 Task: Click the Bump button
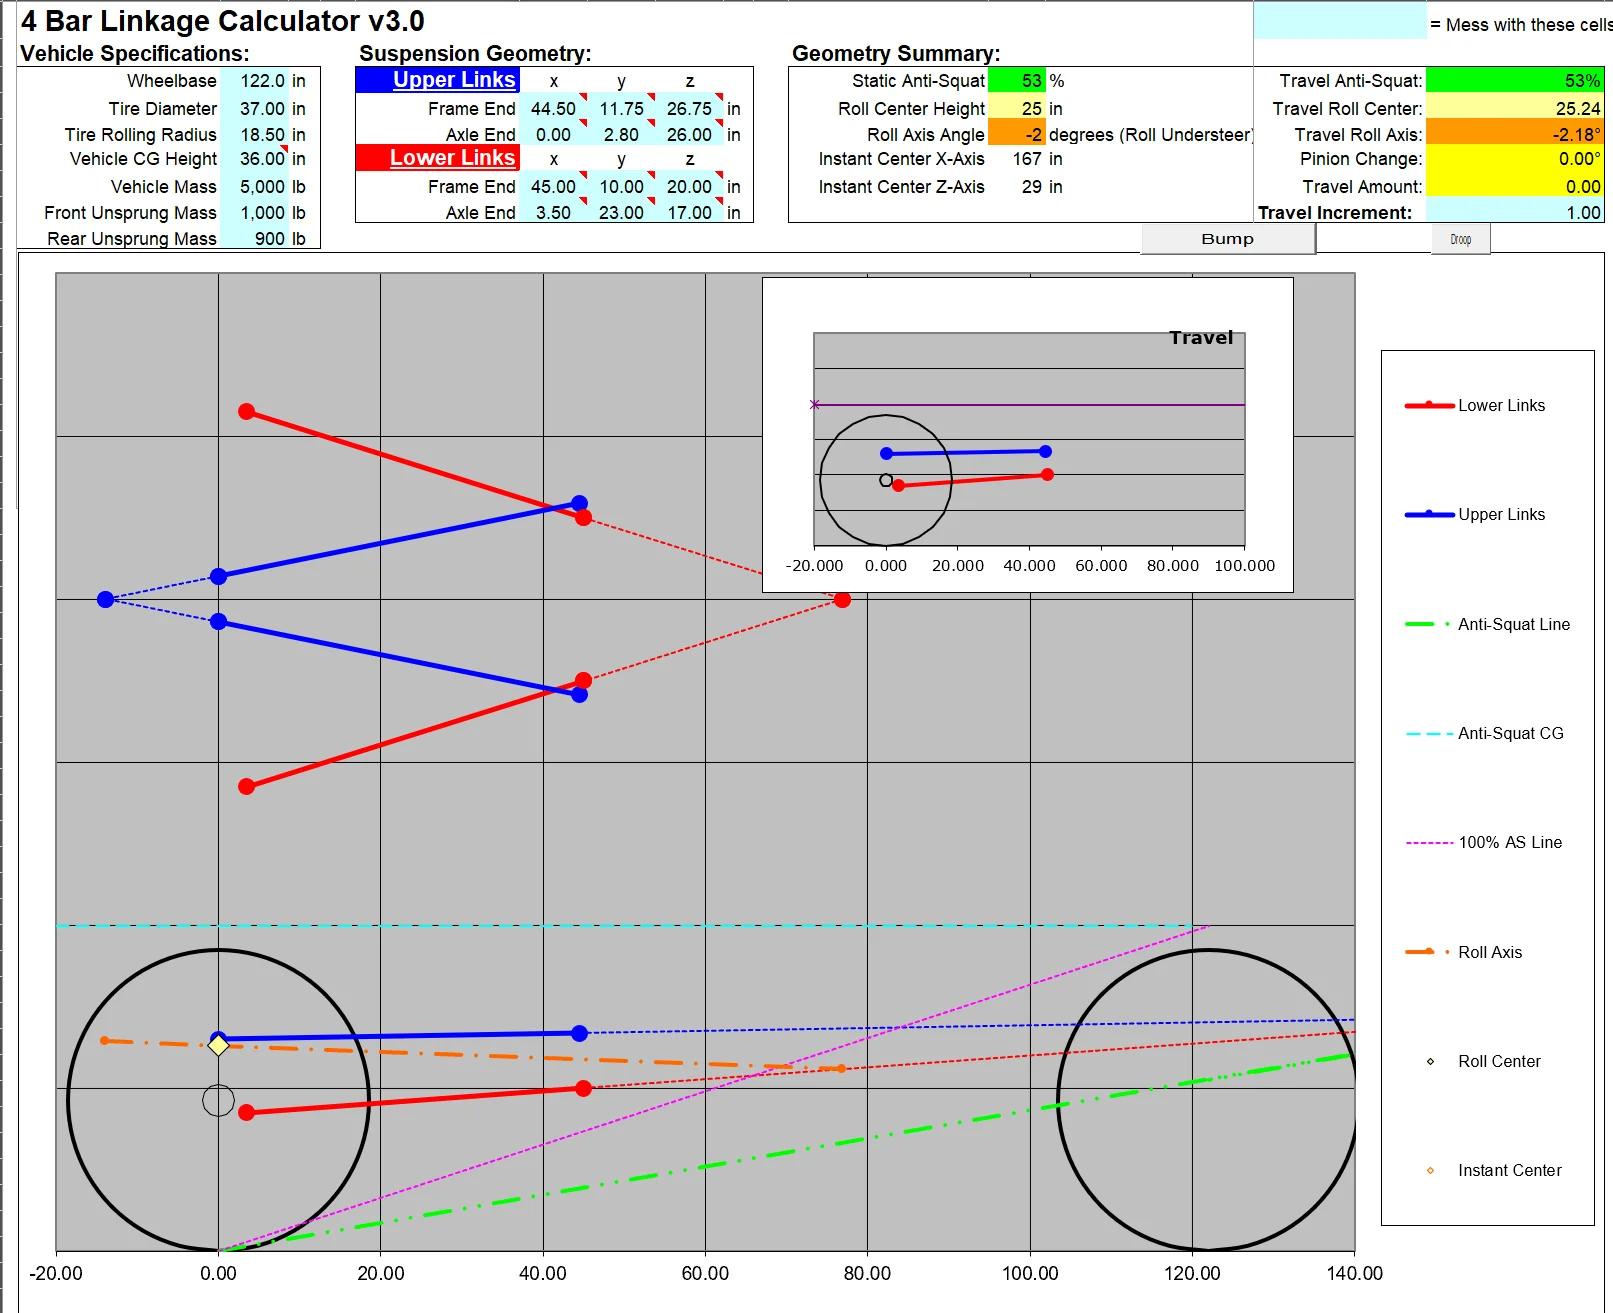(1227, 239)
